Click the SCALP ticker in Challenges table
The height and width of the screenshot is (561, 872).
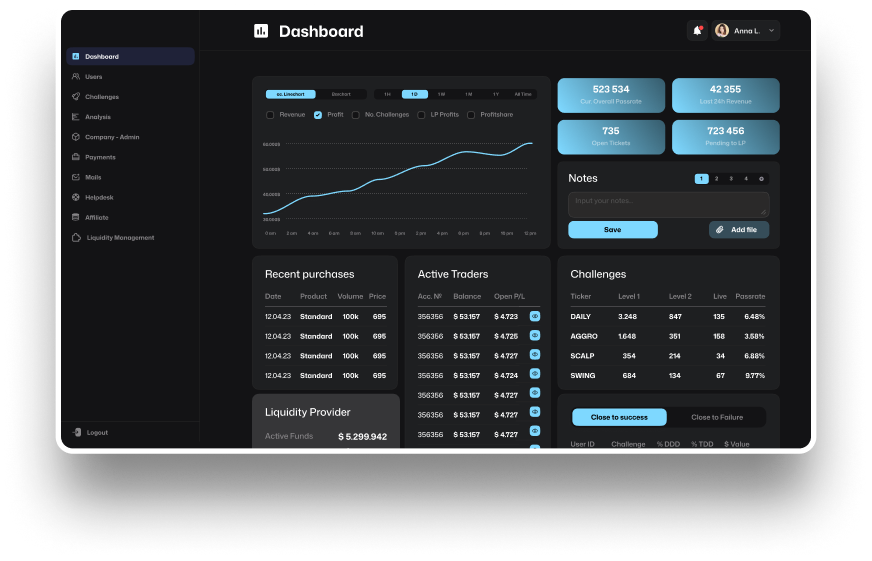click(582, 356)
